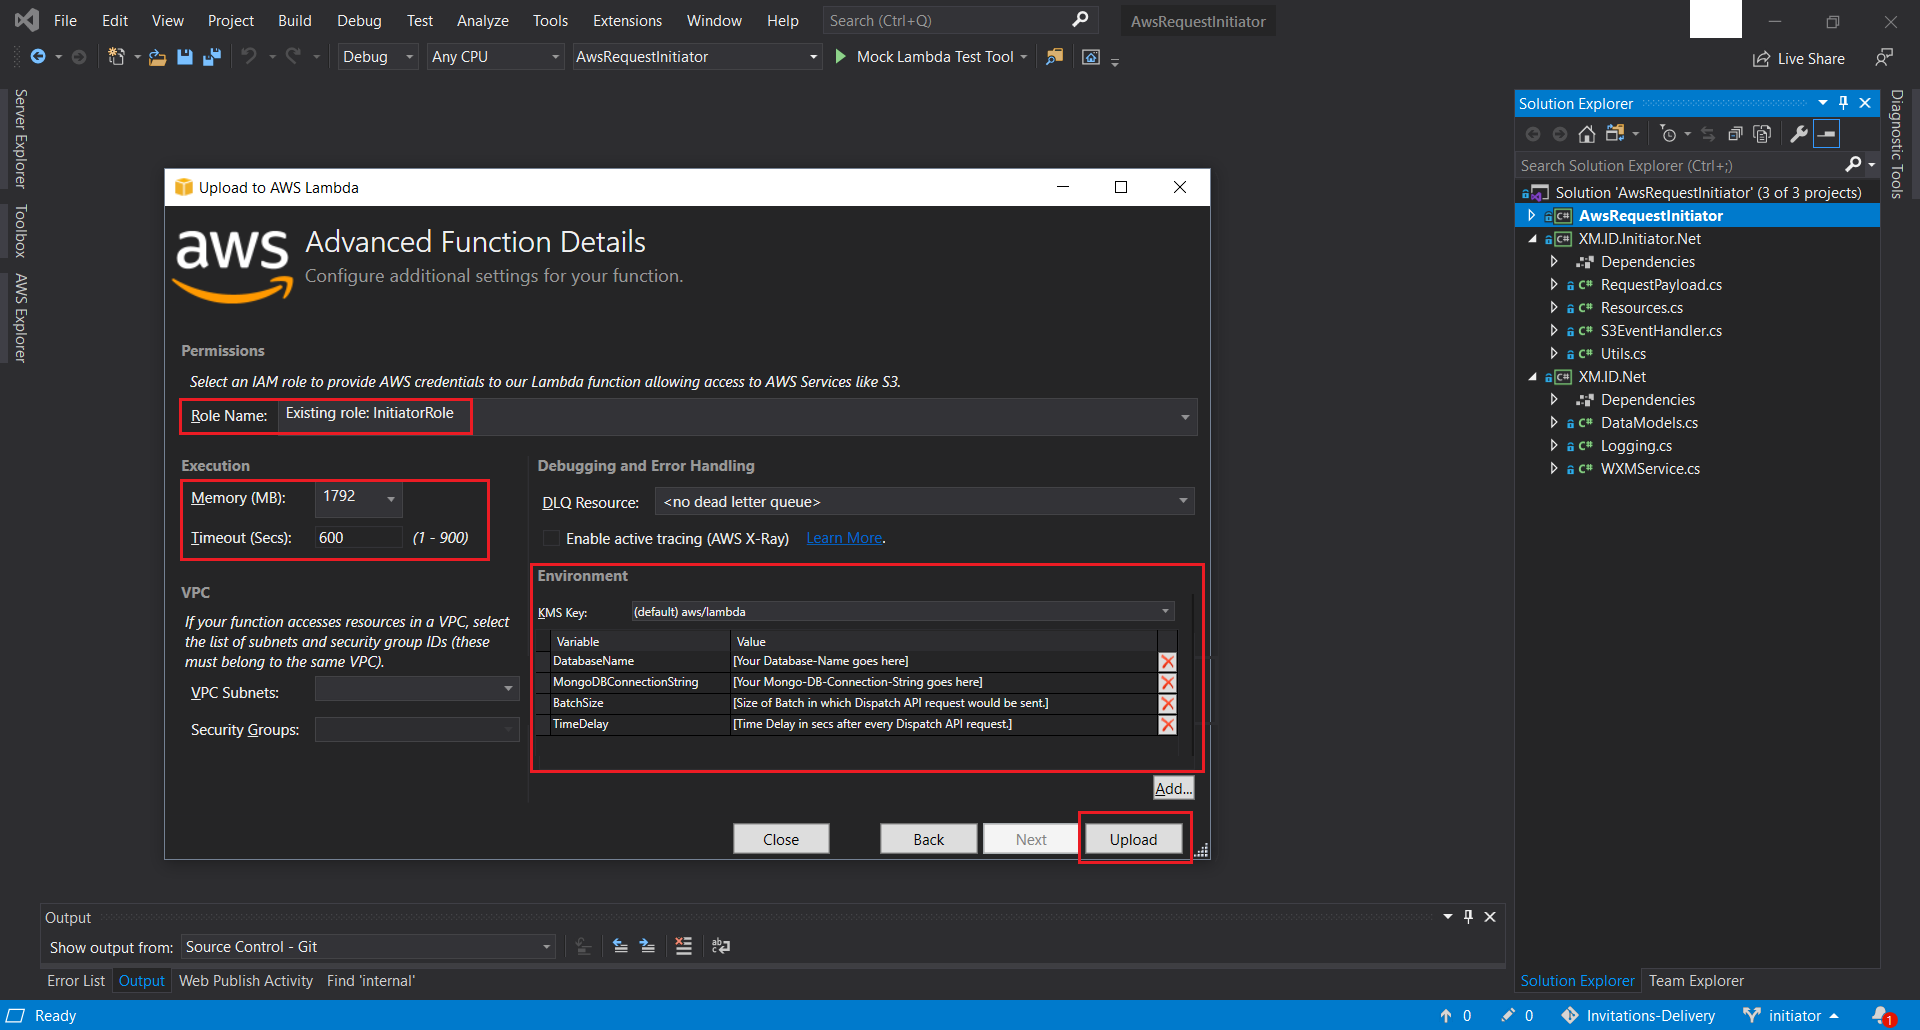The width and height of the screenshot is (1920, 1030).
Task: Open the Memory (MB) dropdown
Action: 391,498
